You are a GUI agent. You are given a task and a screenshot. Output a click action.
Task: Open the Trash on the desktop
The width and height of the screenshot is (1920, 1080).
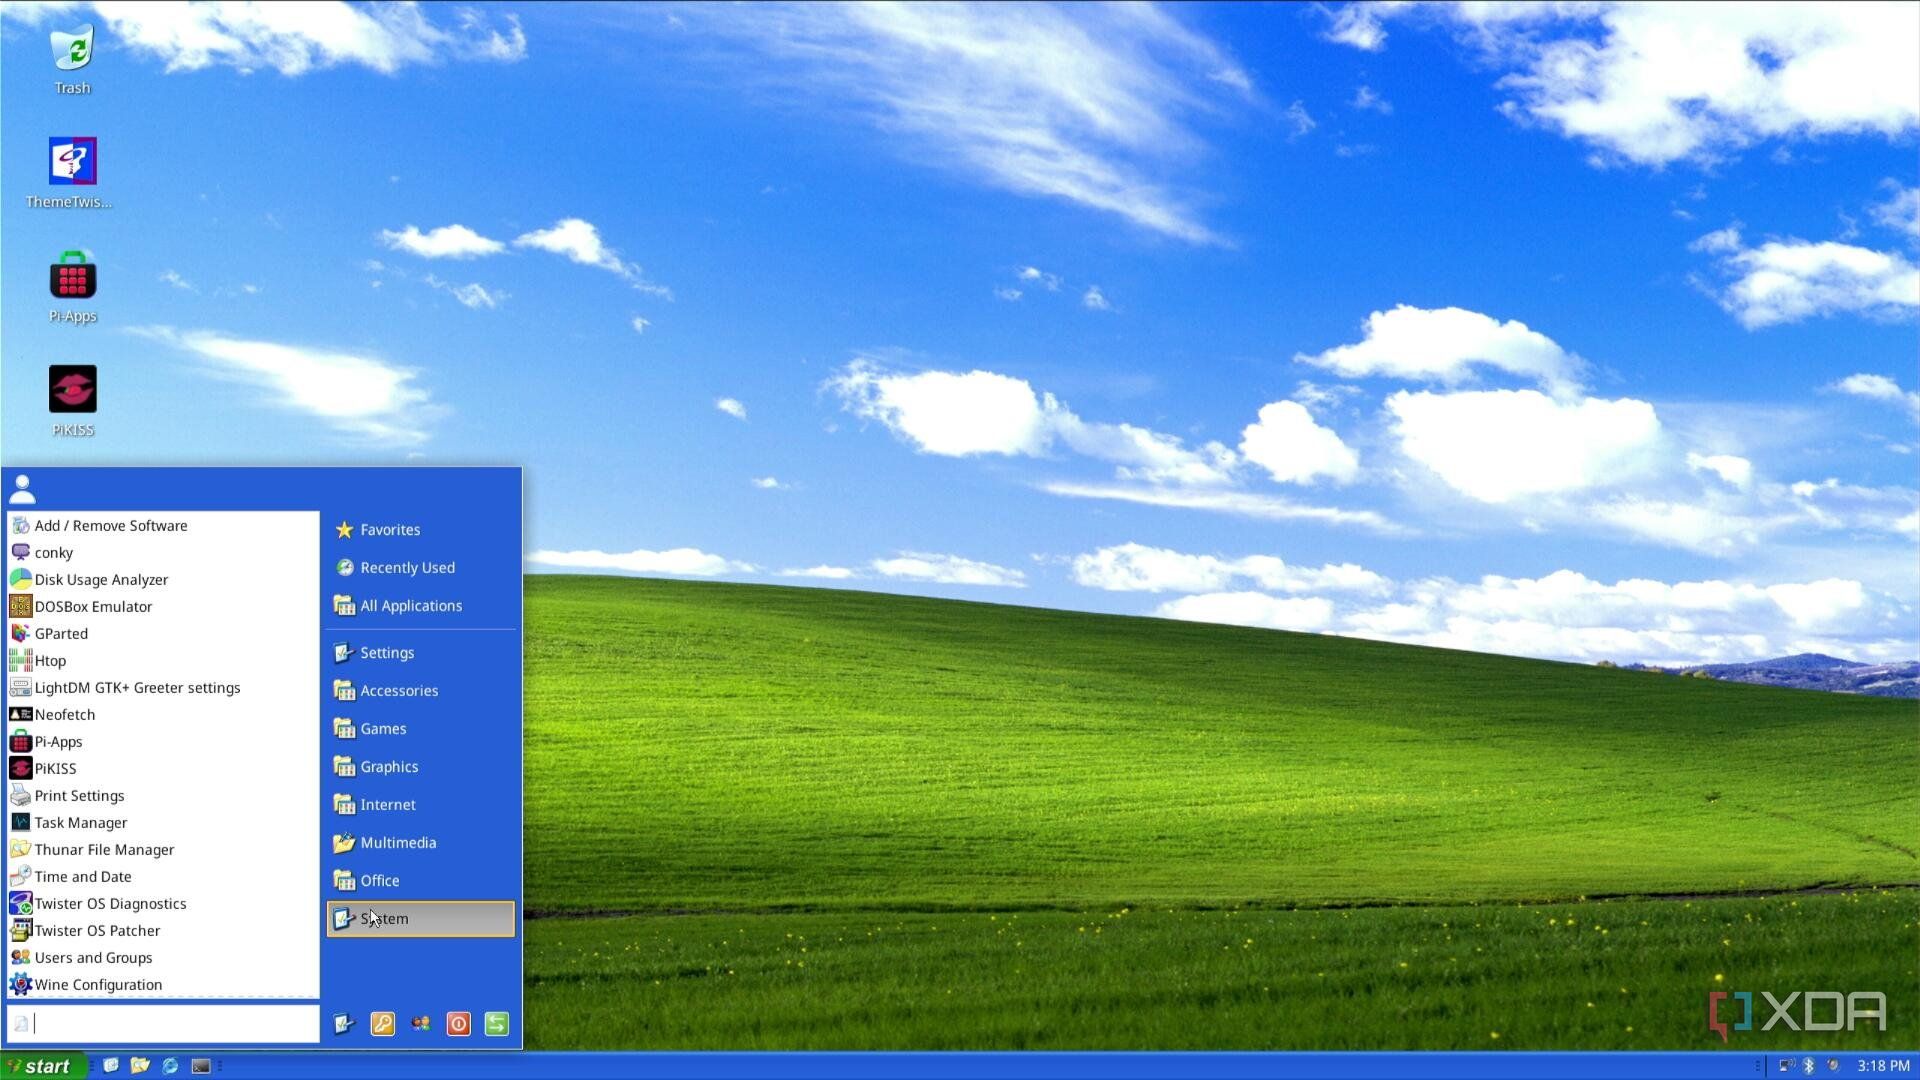pos(72,50)
